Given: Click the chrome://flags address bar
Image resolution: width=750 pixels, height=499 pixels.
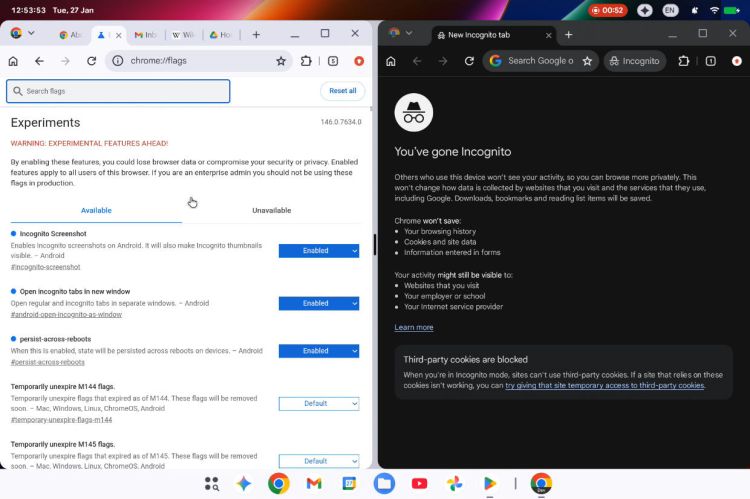Looking at the screenshot, I should (199, 61).
